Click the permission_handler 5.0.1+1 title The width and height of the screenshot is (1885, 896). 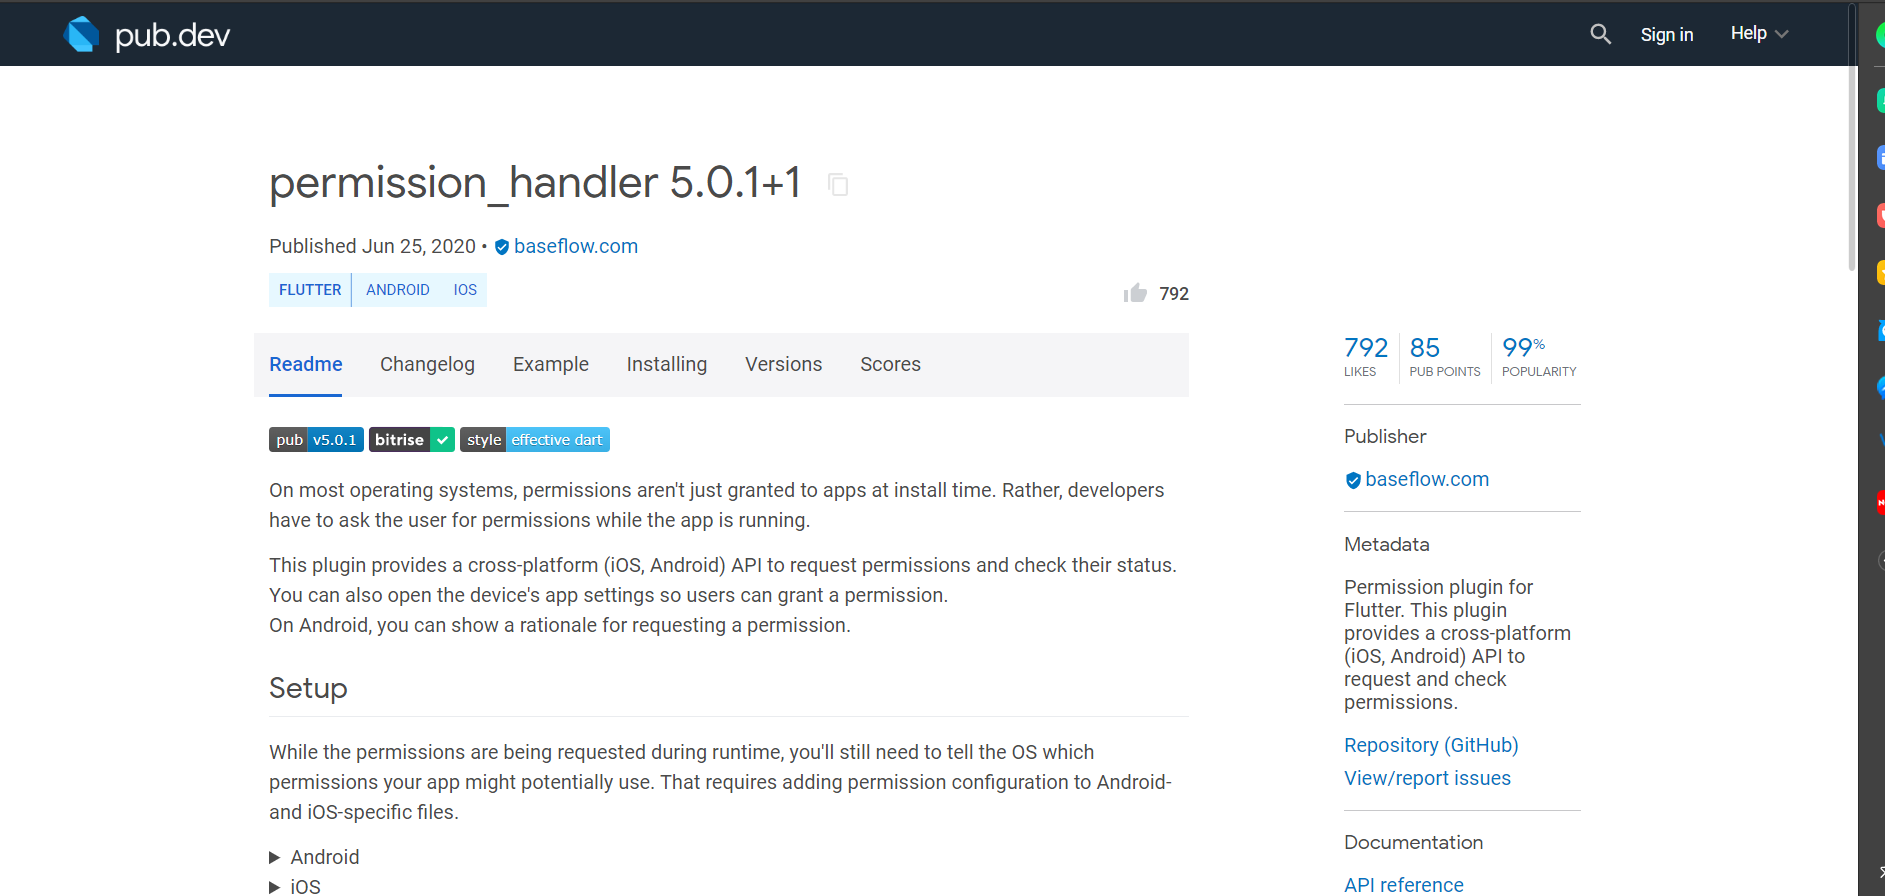click(535, 182)
